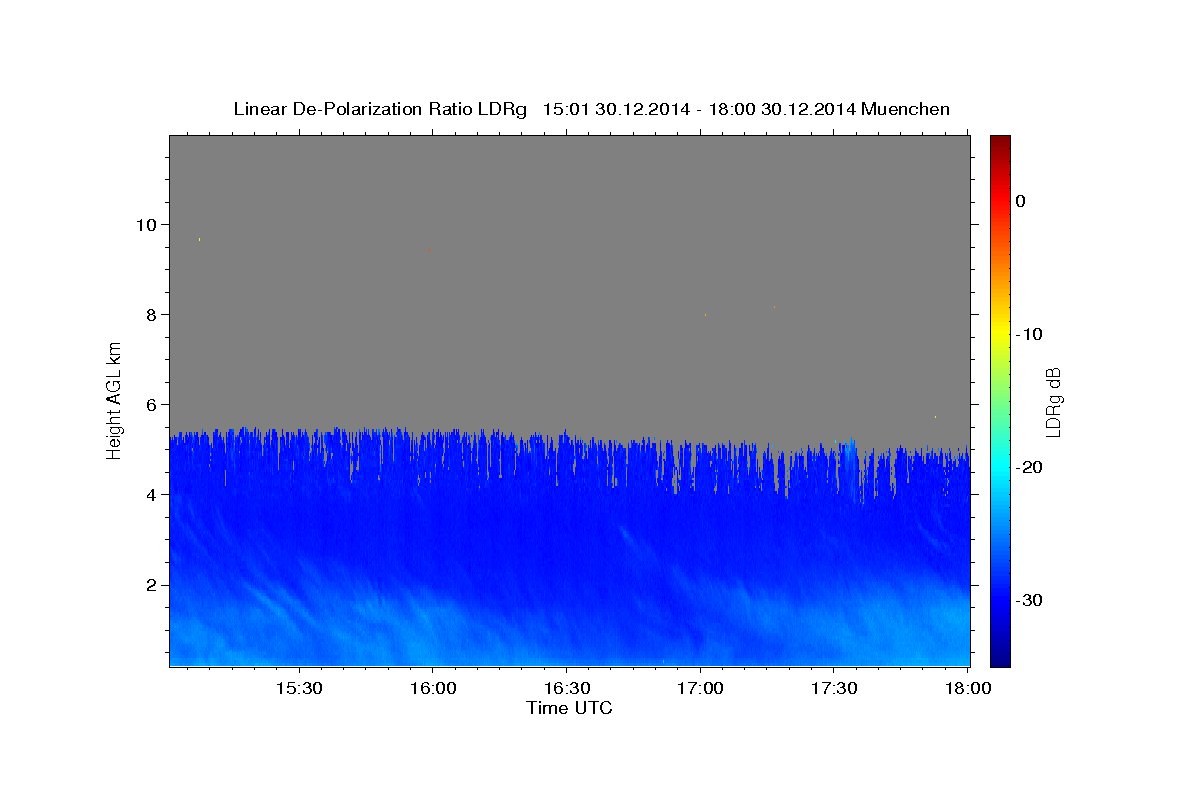
Task: Click the 'Muenchen' location label in the title
Action: (905, 109)
